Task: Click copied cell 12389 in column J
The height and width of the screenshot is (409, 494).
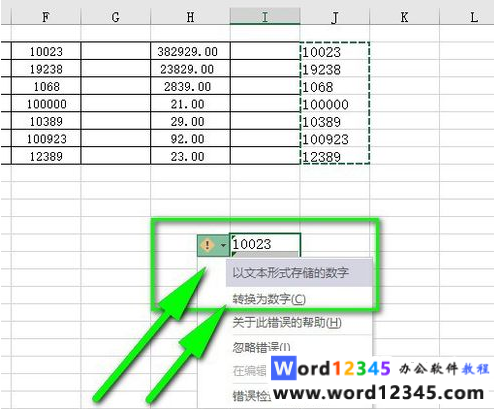Action: [x=335, y=156]
